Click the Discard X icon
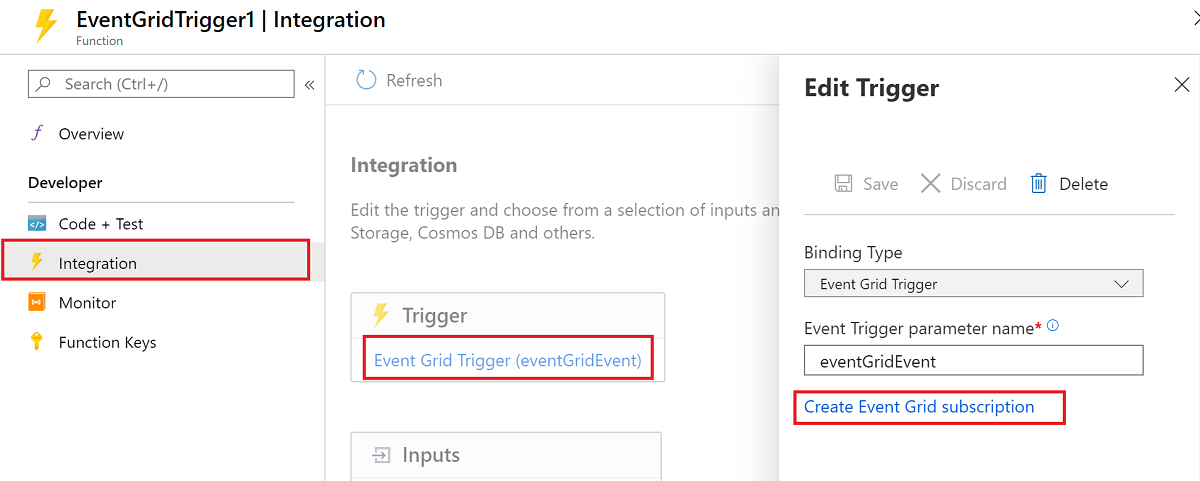This screenshot has width=1200, height=481. pyautogui.click(x=931, y=184)
